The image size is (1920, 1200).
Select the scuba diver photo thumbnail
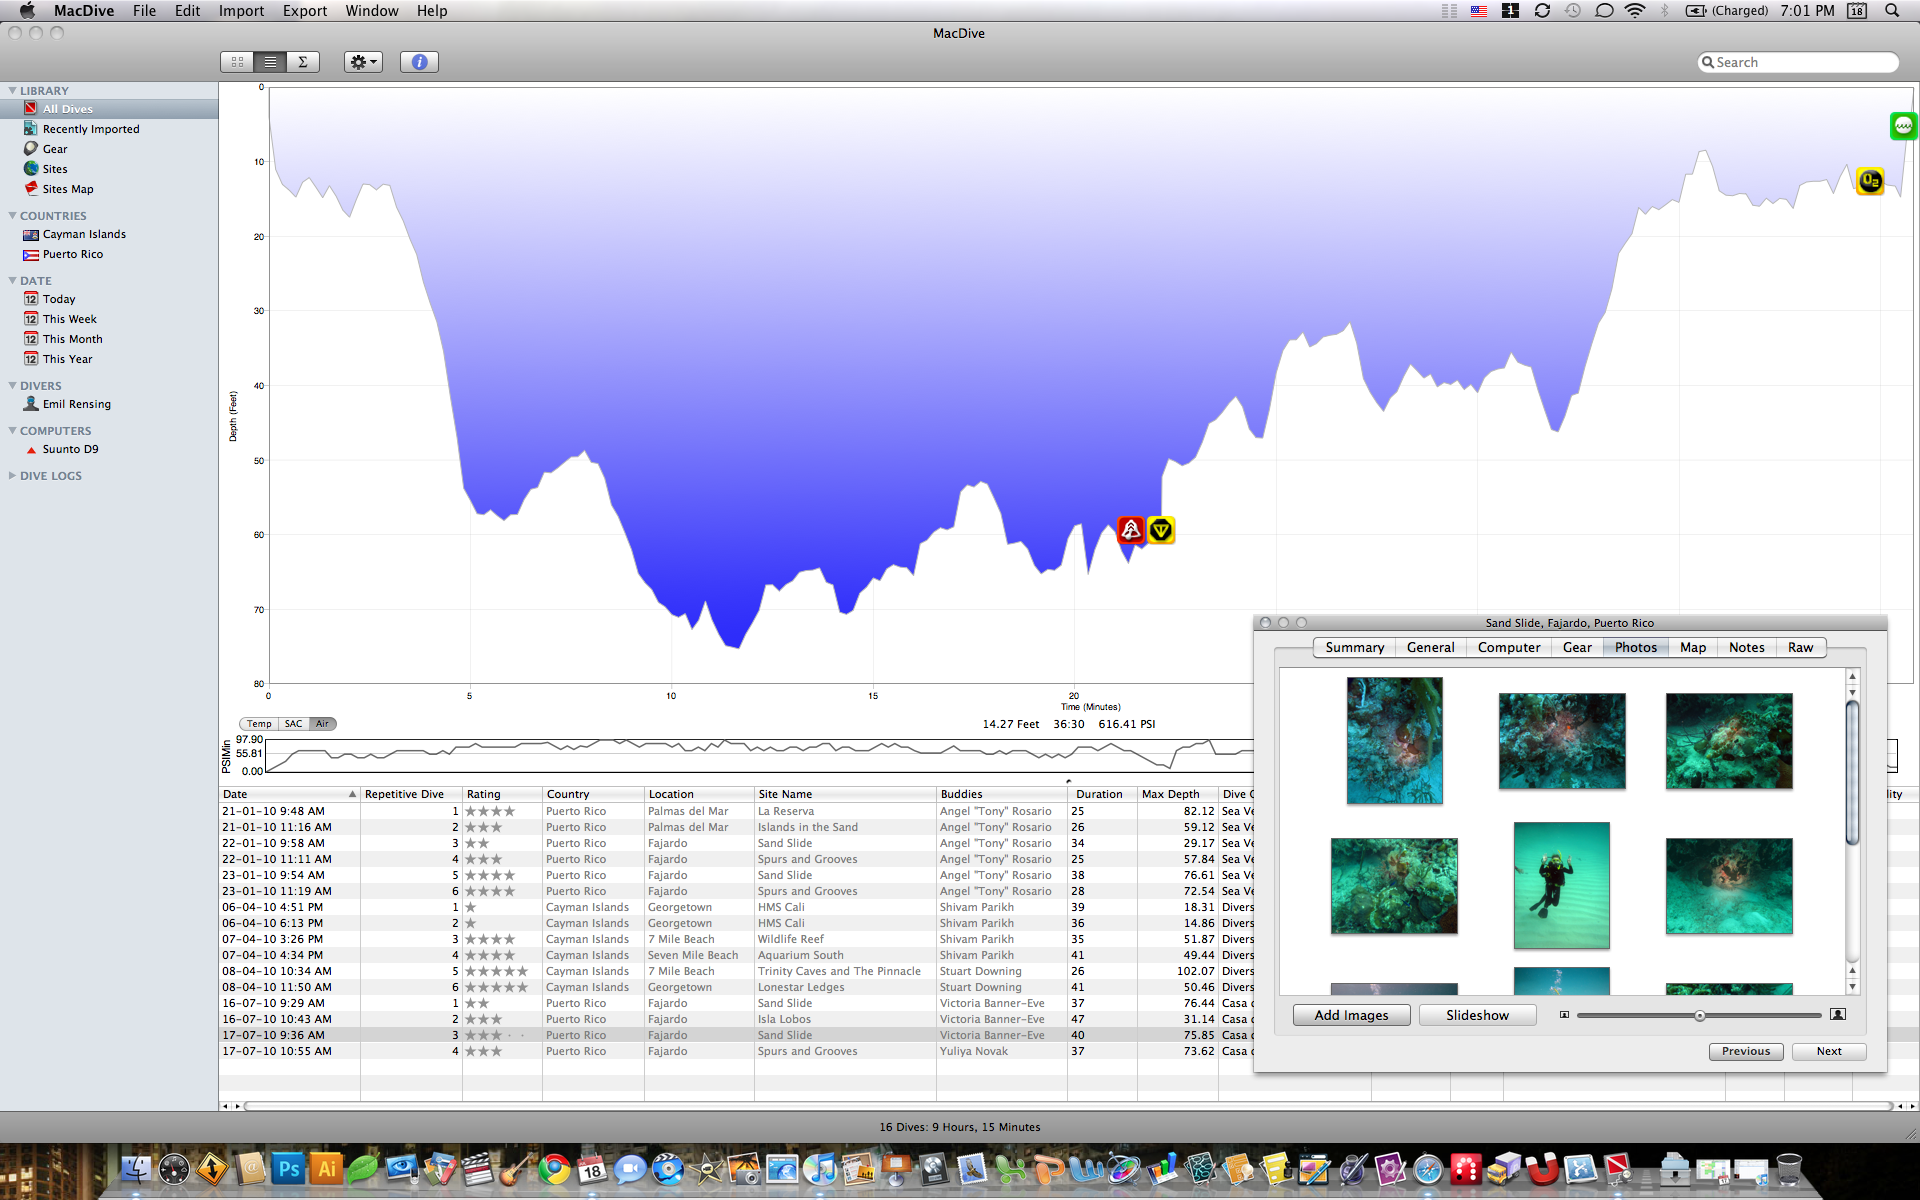click(1561, 885)
